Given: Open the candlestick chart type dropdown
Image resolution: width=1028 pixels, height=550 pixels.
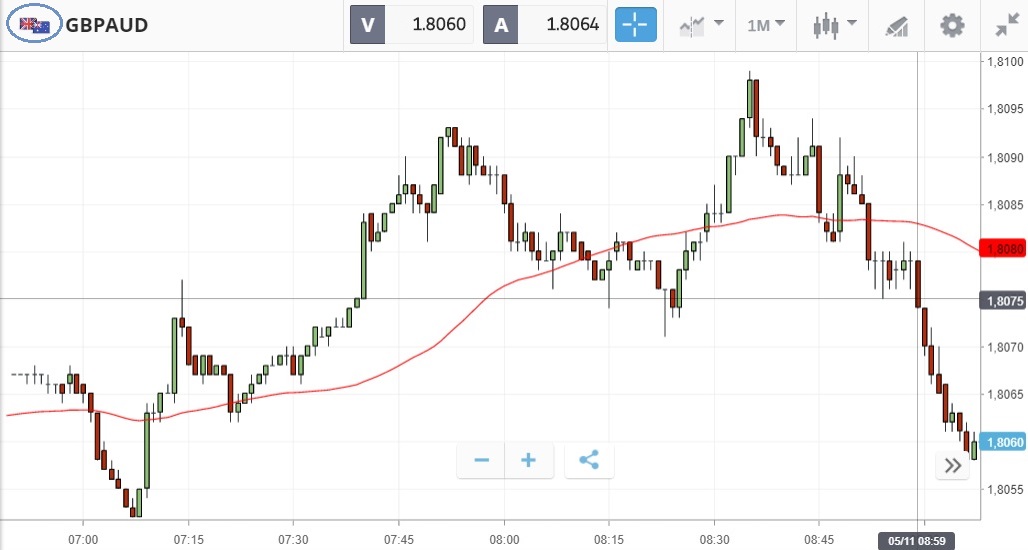Looking at the screenshot, I should 836,25.
